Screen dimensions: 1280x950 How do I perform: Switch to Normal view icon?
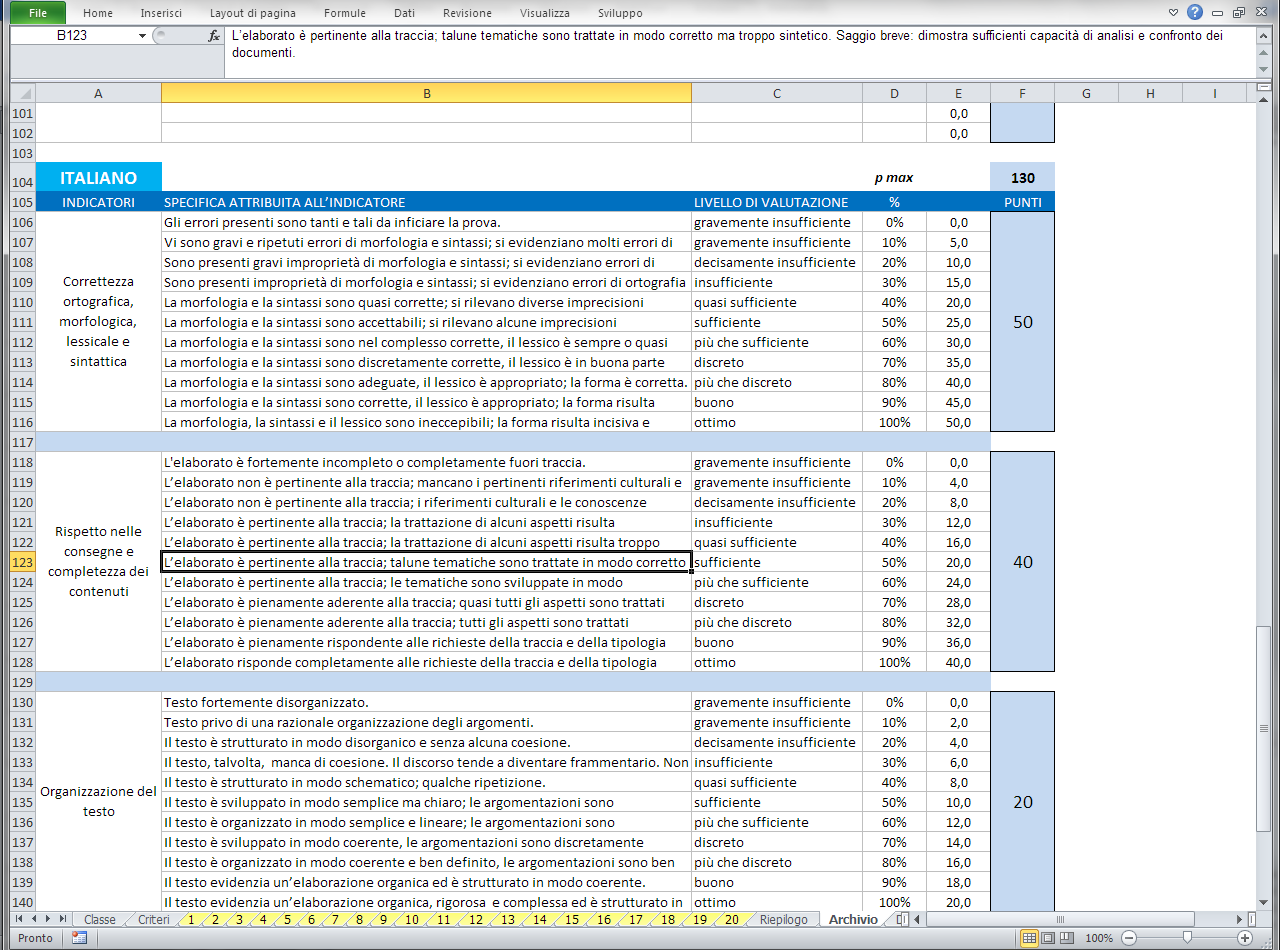(1028, 938)
